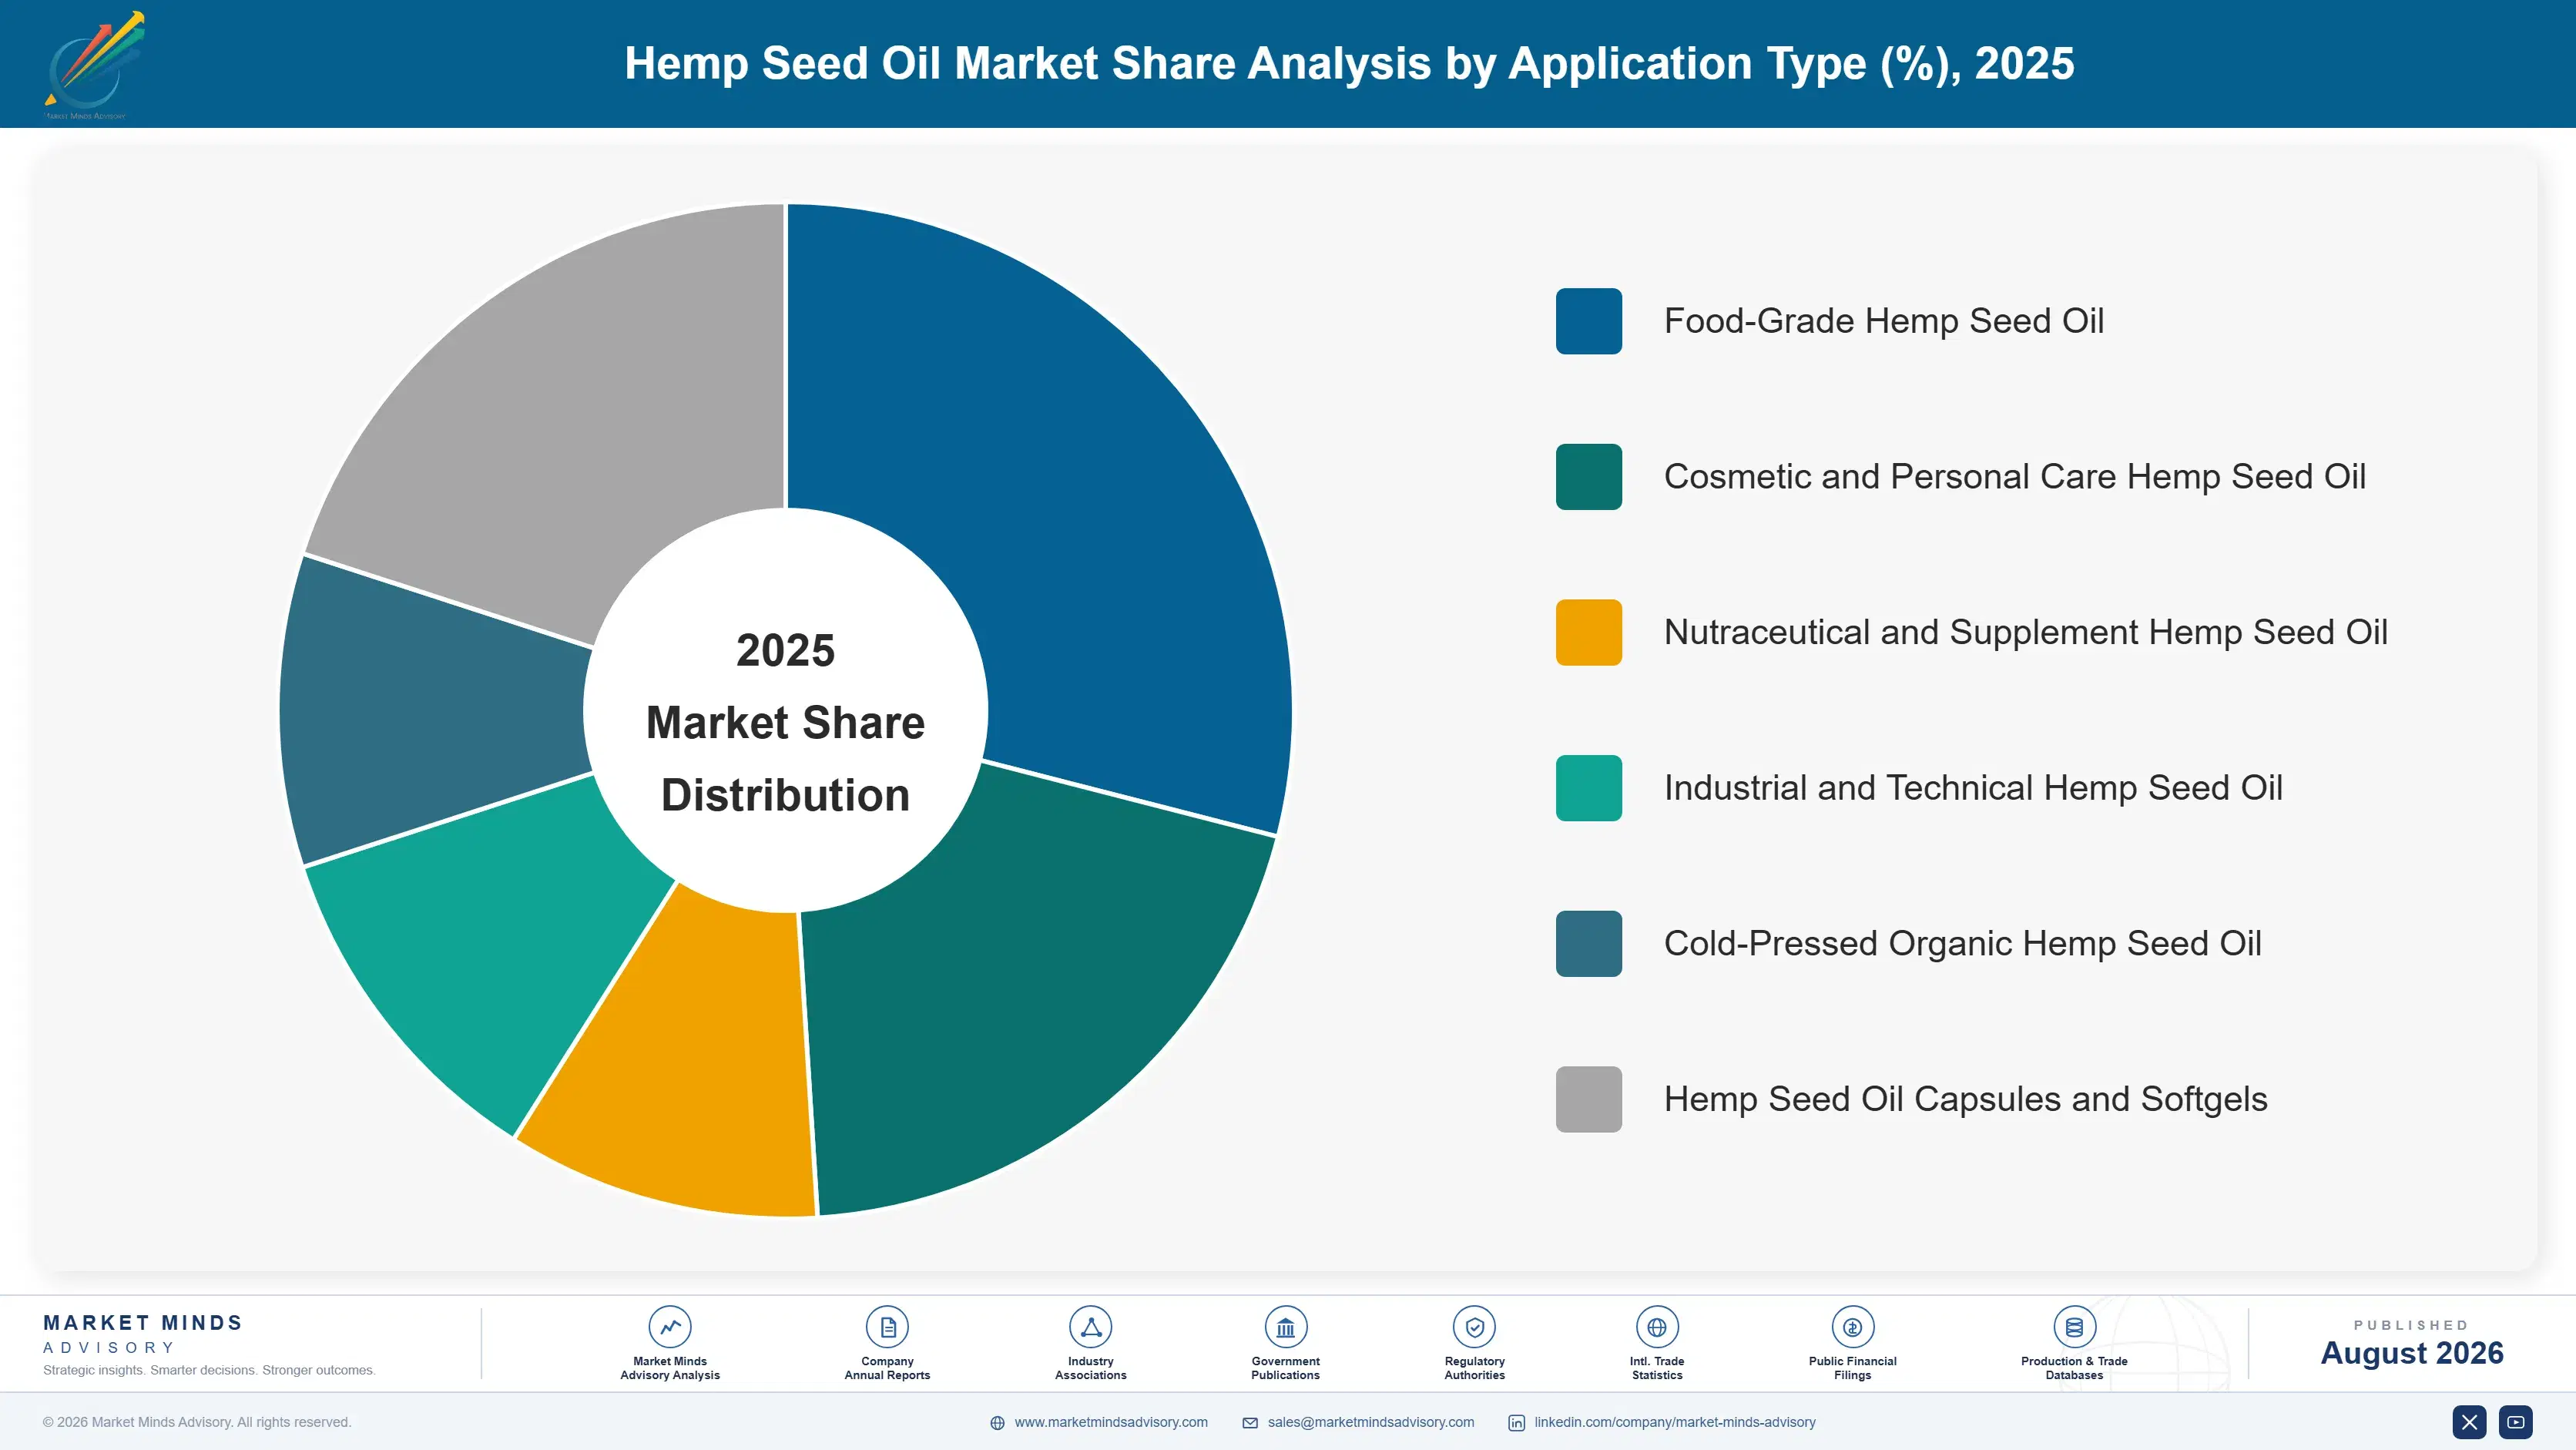Viewport: 2576px width, 1450px height.
Task: Click 'Hemp Seed Oil Capsules and Softgels' label
Action: pyautogui.click(x=1965, y=1099)
